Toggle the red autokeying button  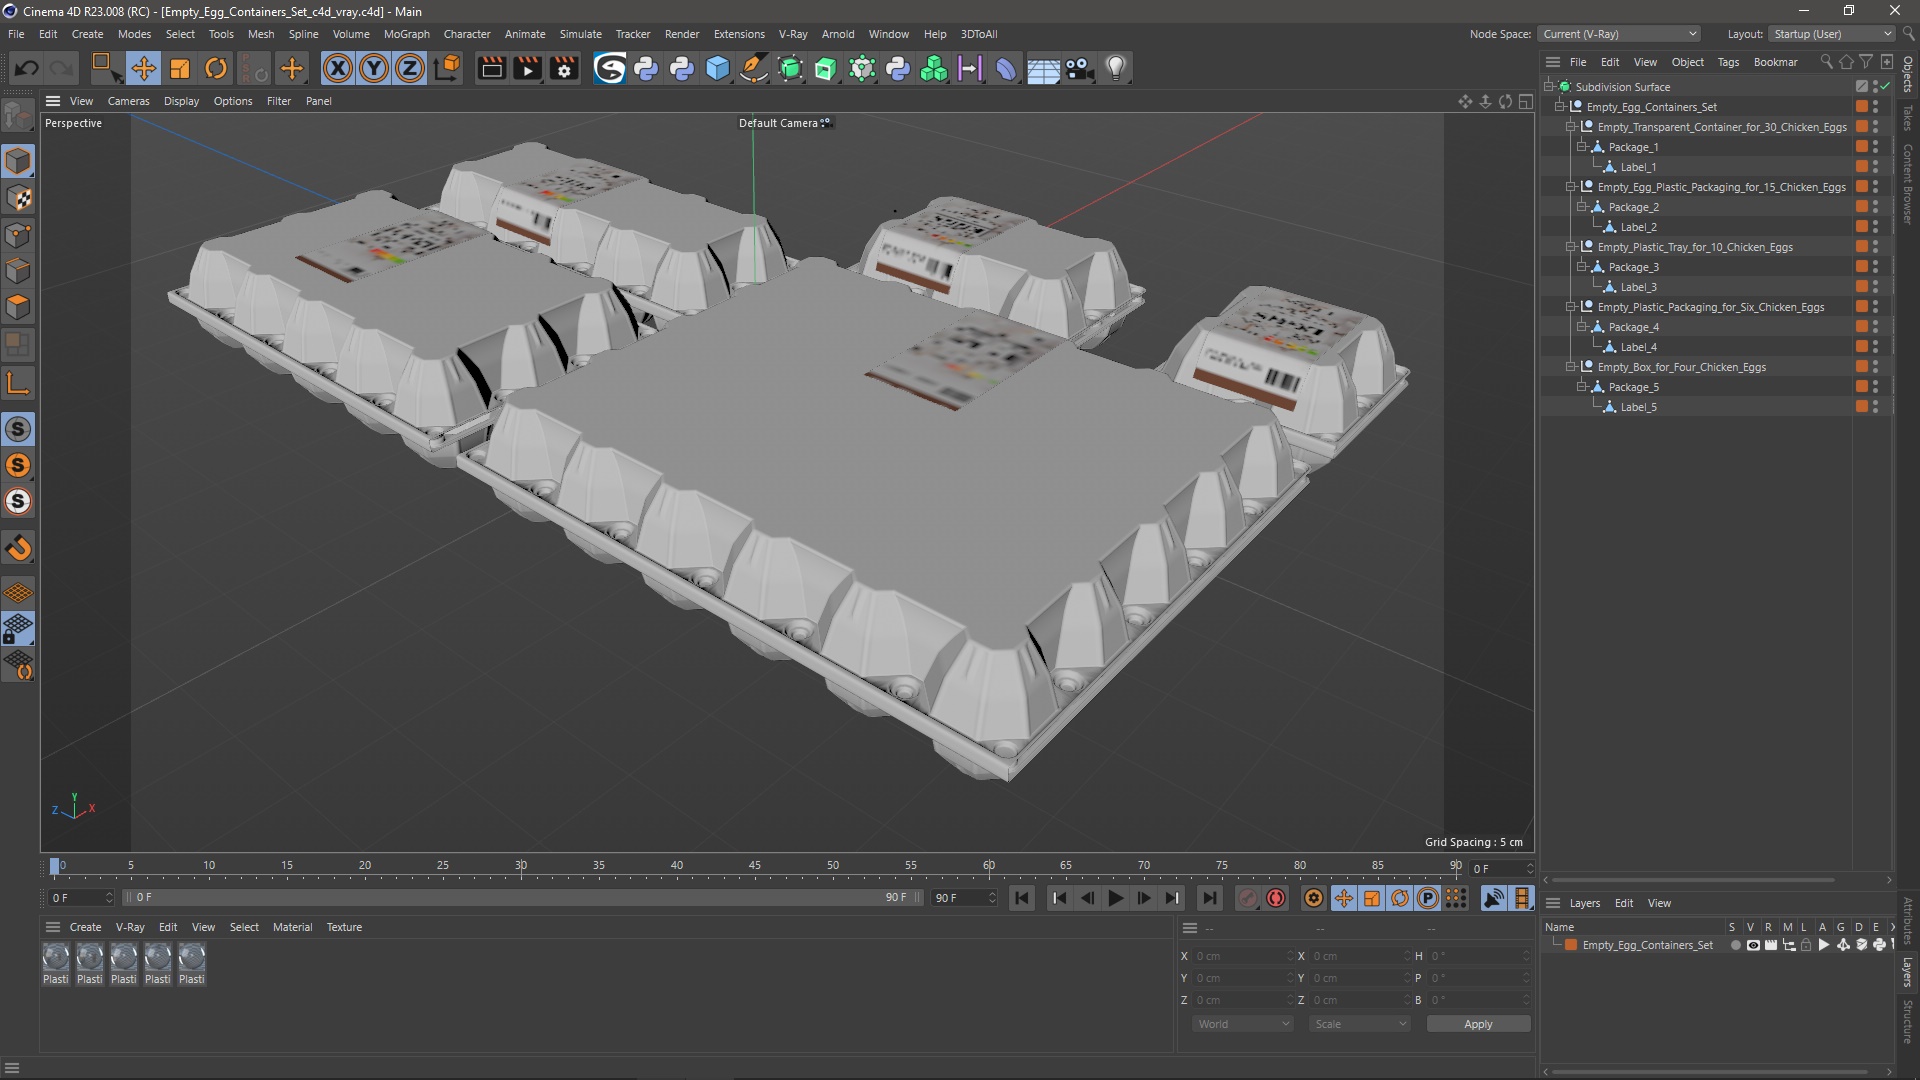point(1276,898)
